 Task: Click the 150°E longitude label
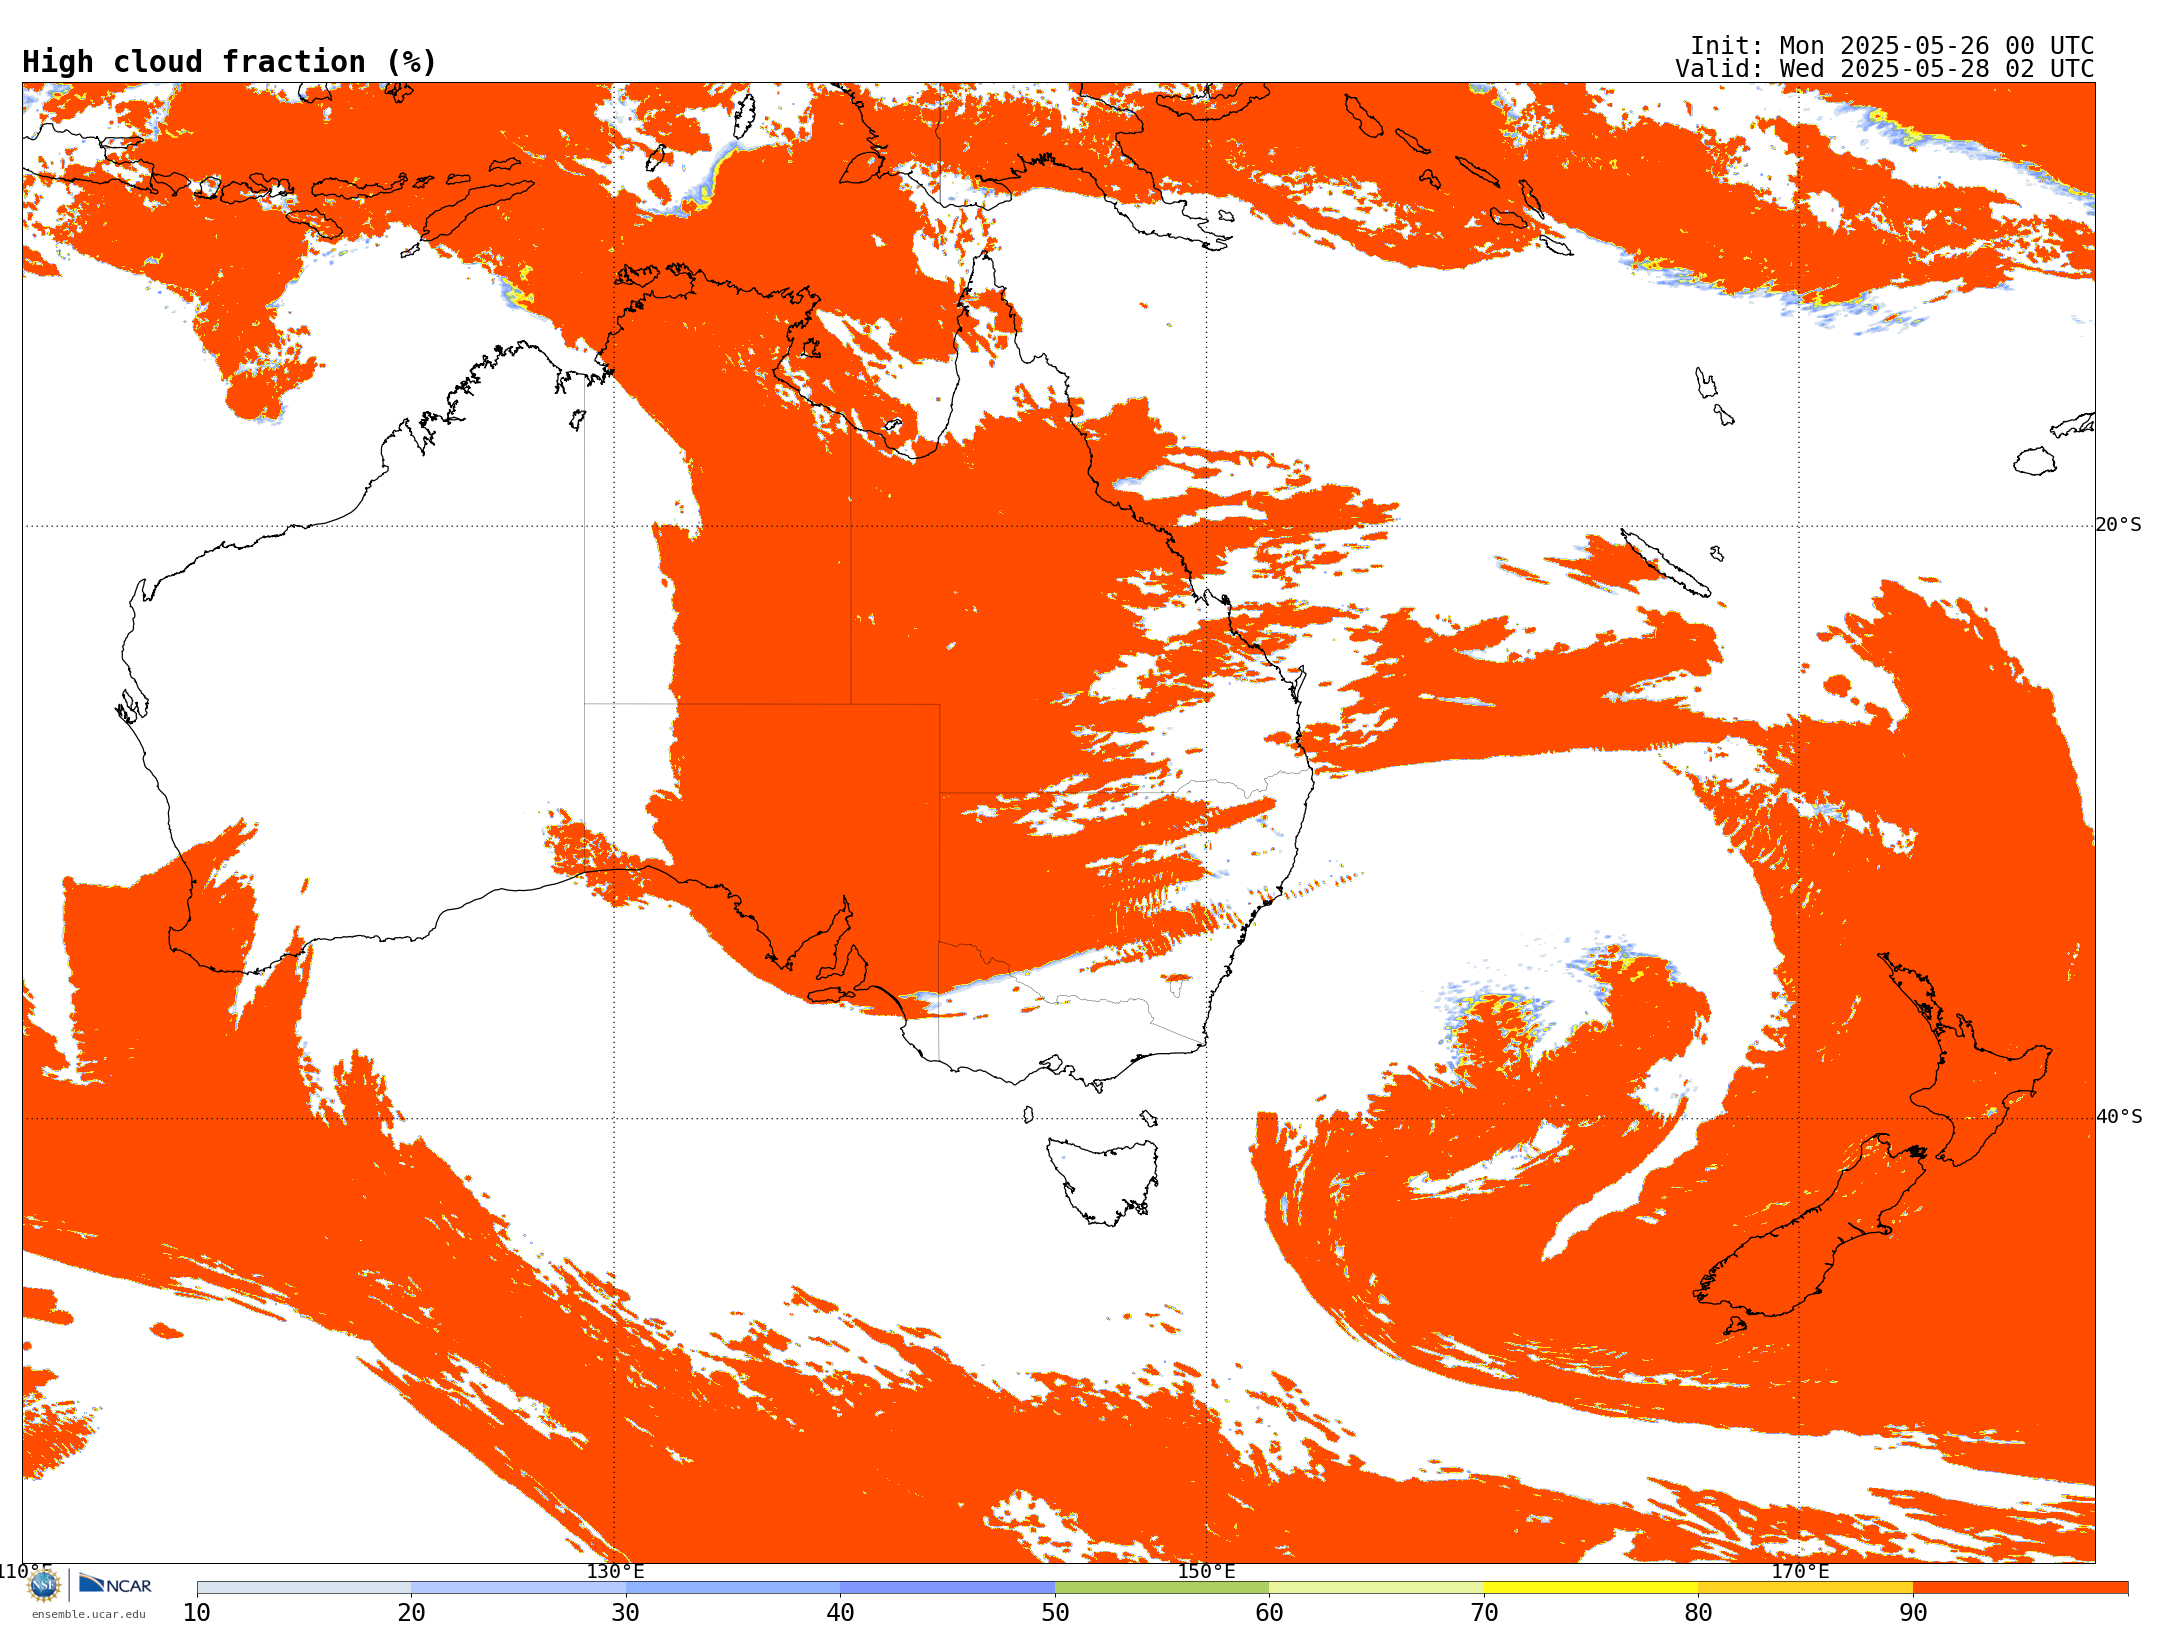pos(1206,1571)
